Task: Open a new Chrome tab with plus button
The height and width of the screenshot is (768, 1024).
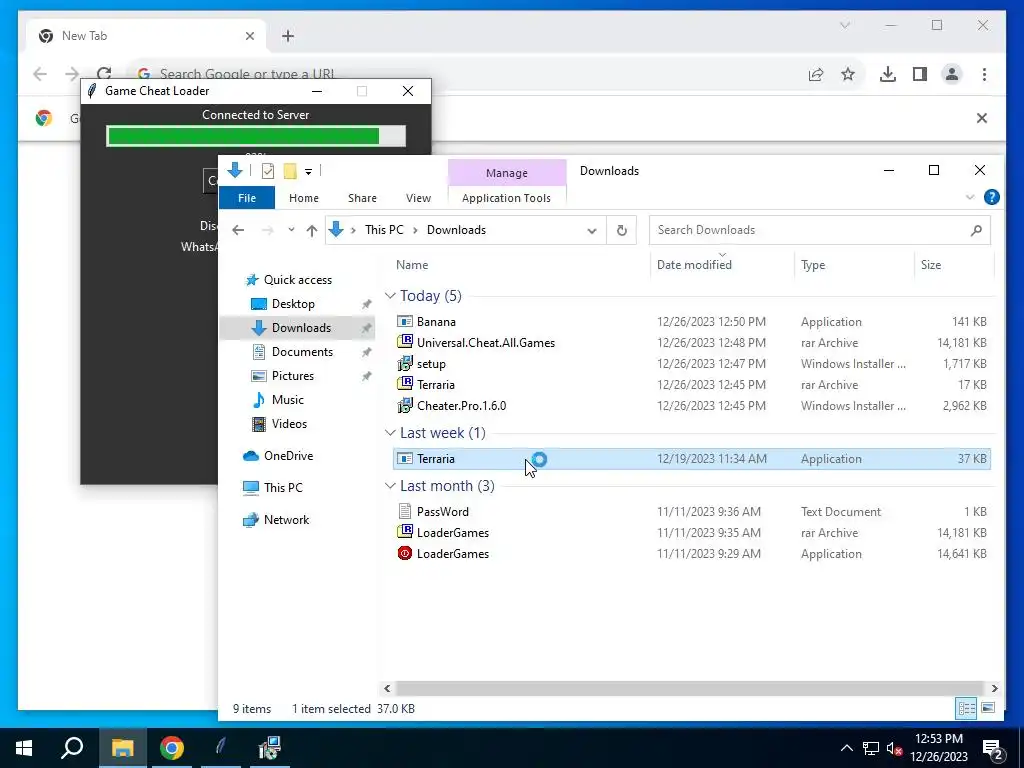Action: tap(287, 36)
